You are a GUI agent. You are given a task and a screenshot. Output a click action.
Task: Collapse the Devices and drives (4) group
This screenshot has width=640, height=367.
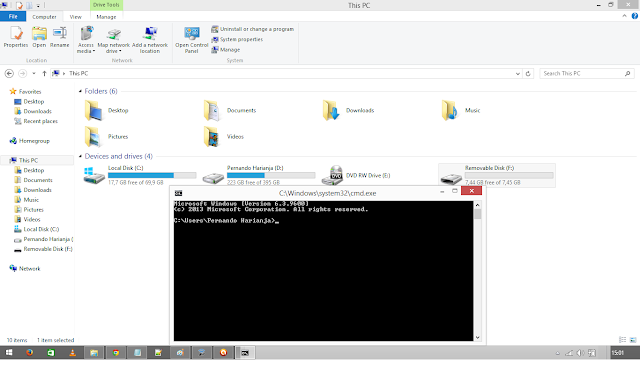point(80,156)
